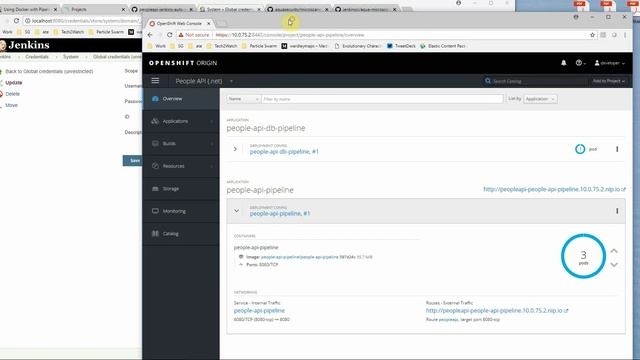The height and width of the screenshot is (360, 640).
Task: Scale down the pods with down arrow
Action: pyautogui.click(x=614, y=265)
